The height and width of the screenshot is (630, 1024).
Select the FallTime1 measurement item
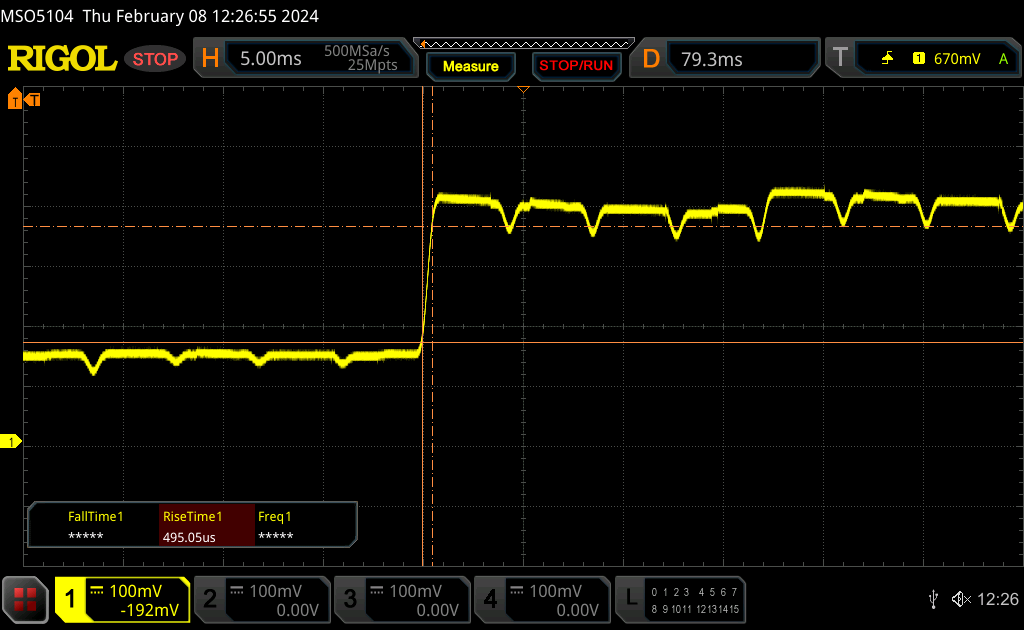pos(95,527)
